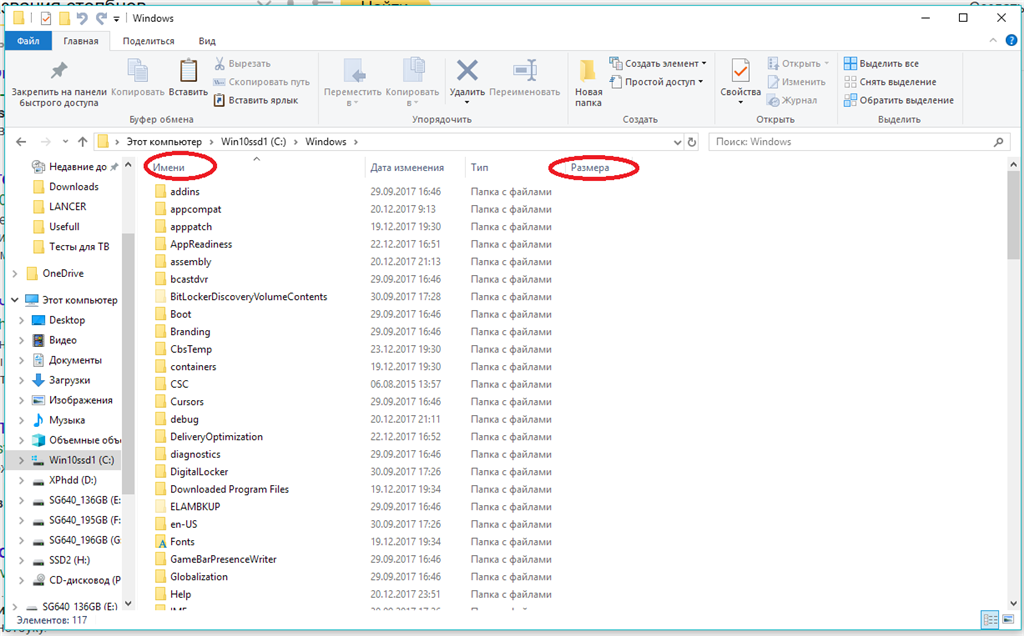Select the addins folder
Image resolution: width=1024 pixels, height=636 pixels.
[185, 191]
